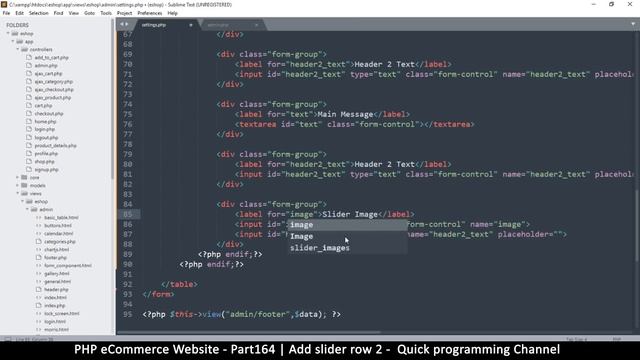Viewport: 640px width, 360px height.
Task: Open the View menu
Action: coord(74,13)
